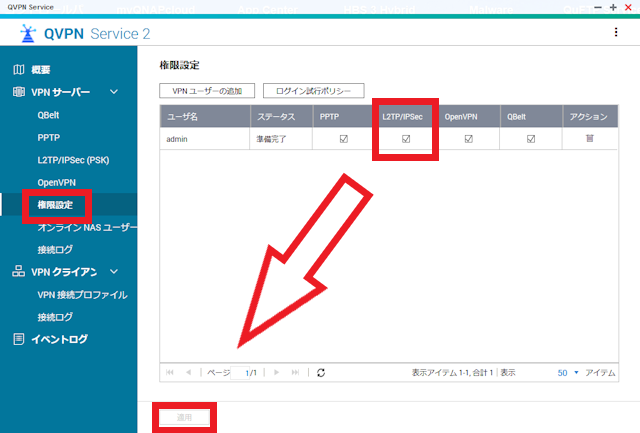This screenshot has height=433, width=640.
Task: Toggle PPTP permission for admin
Action: (x=344, y=139)
